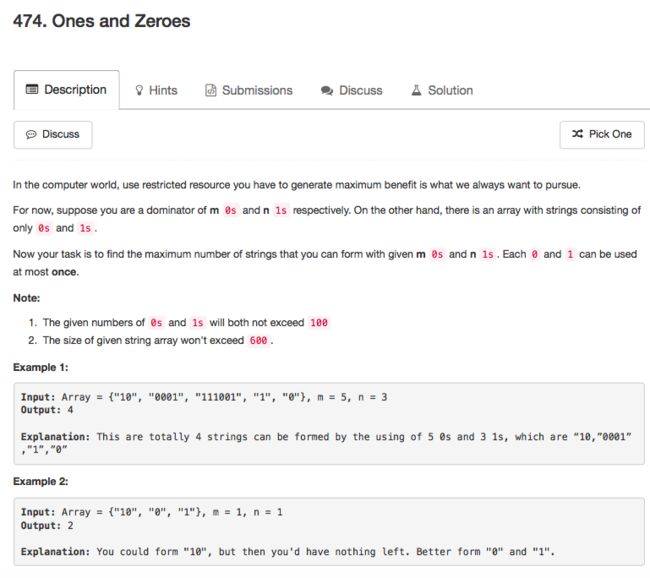
Task: Click the Note heading text
Action: [x=27, y=298]
